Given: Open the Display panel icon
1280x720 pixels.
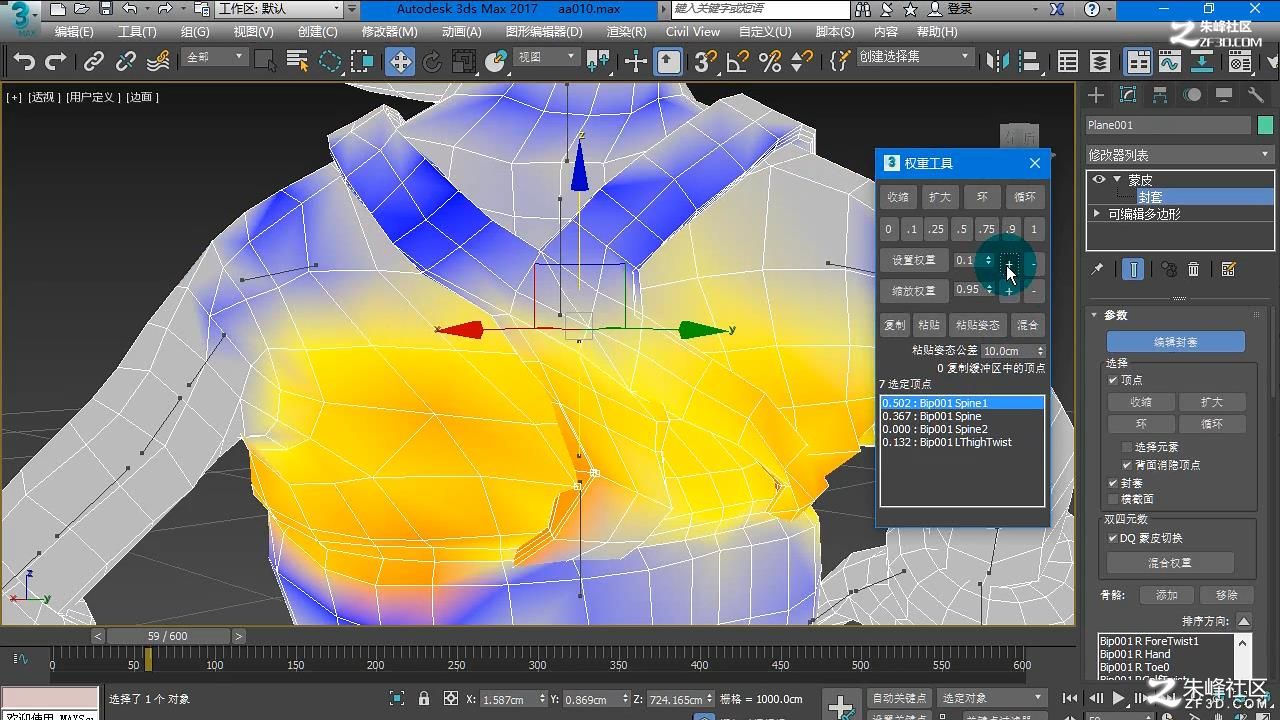Looking at the screenshot, I should (1224, 95).
